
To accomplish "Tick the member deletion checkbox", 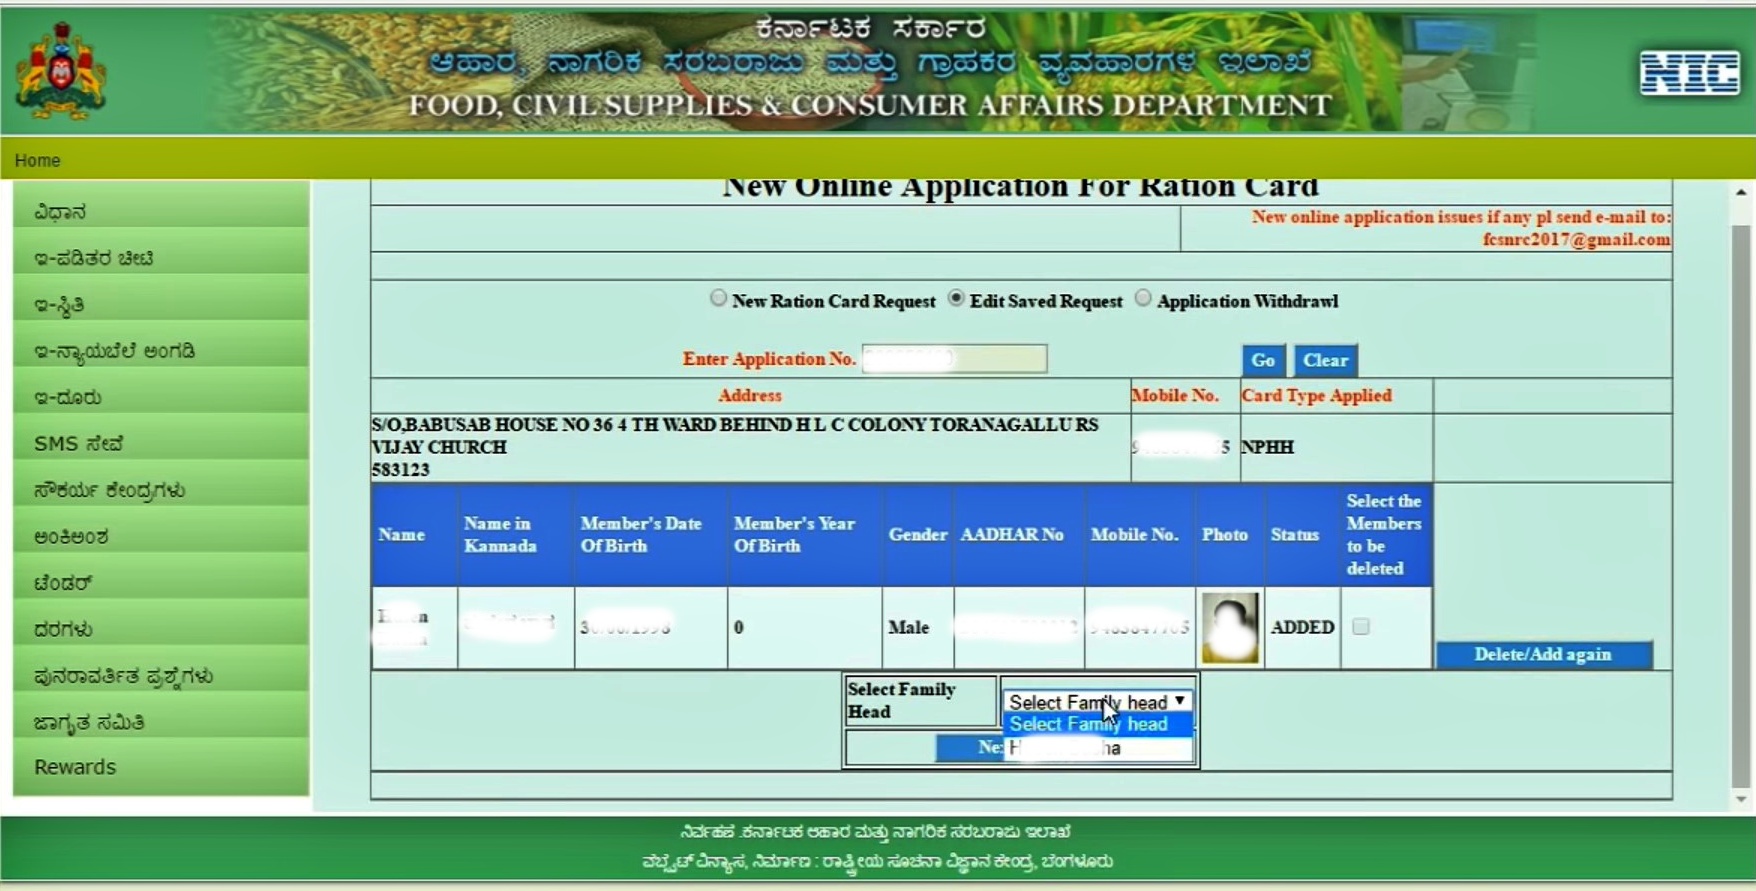I will coord(1361,627).
